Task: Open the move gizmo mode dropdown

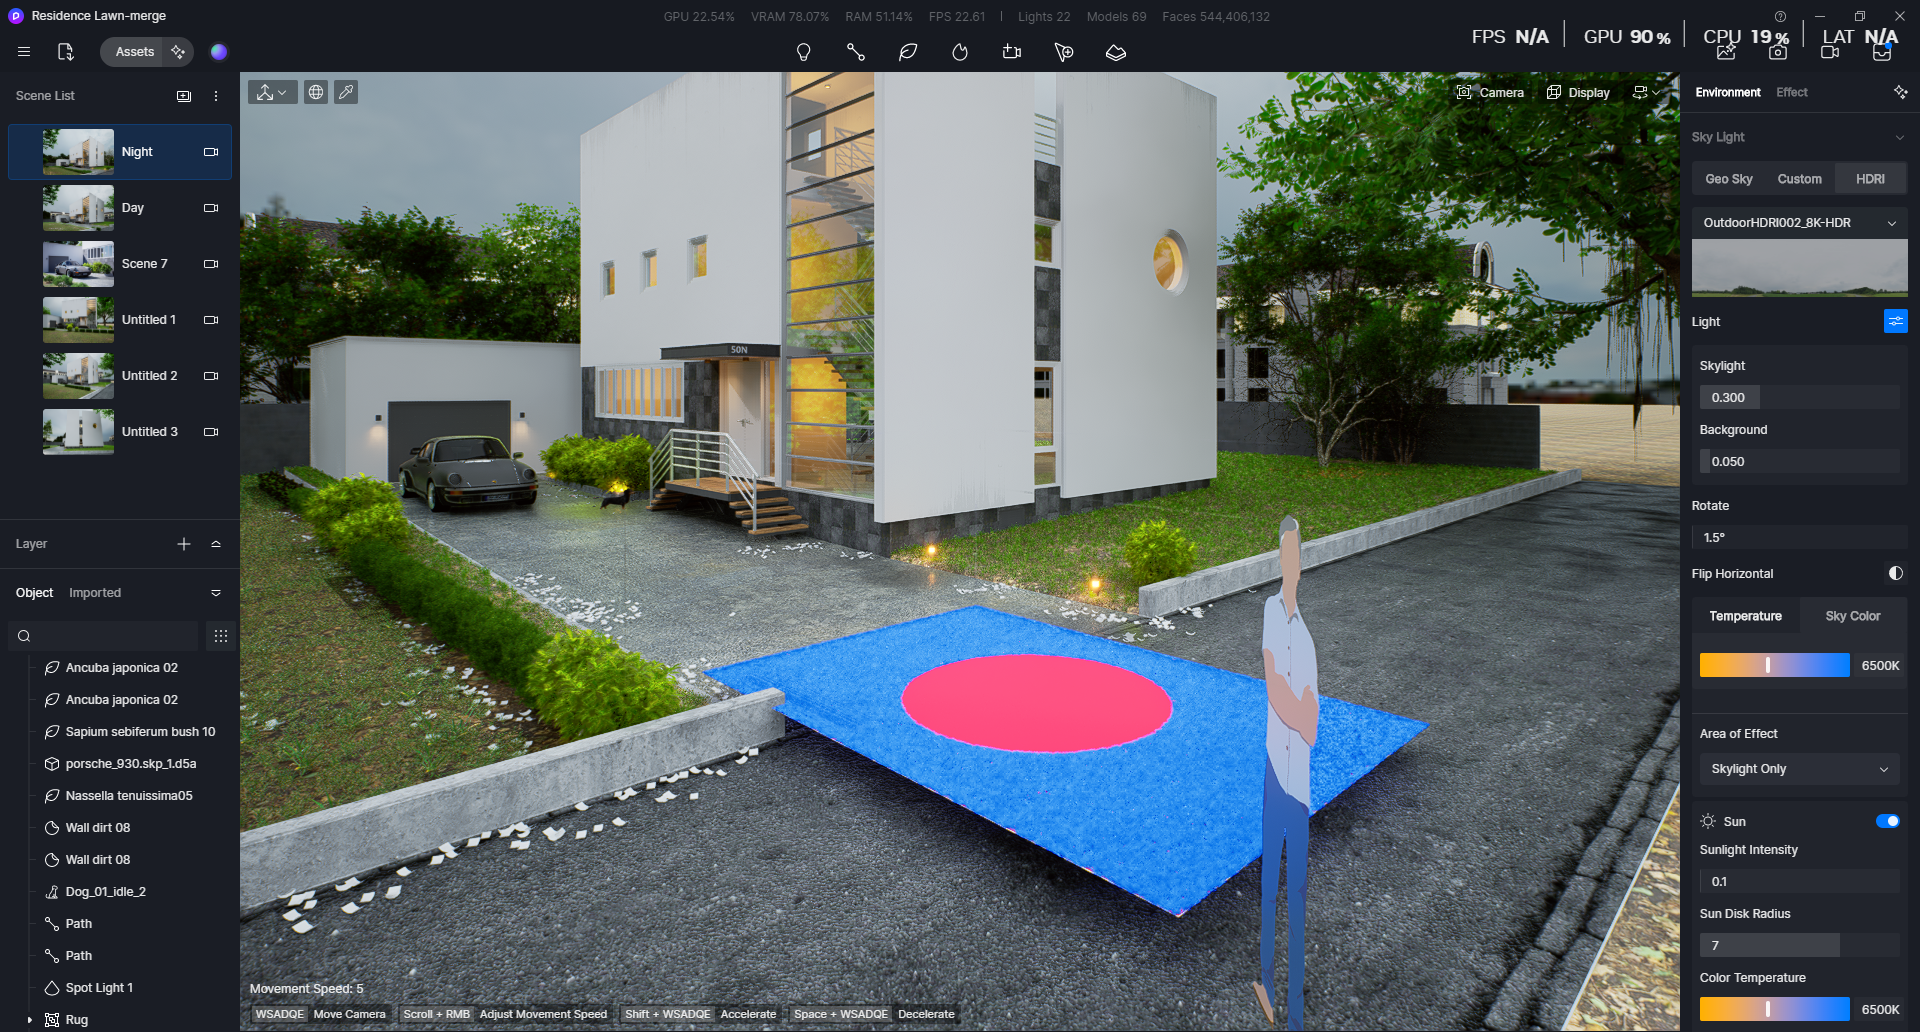Action: pyautogui.click(x=272, y=92)
